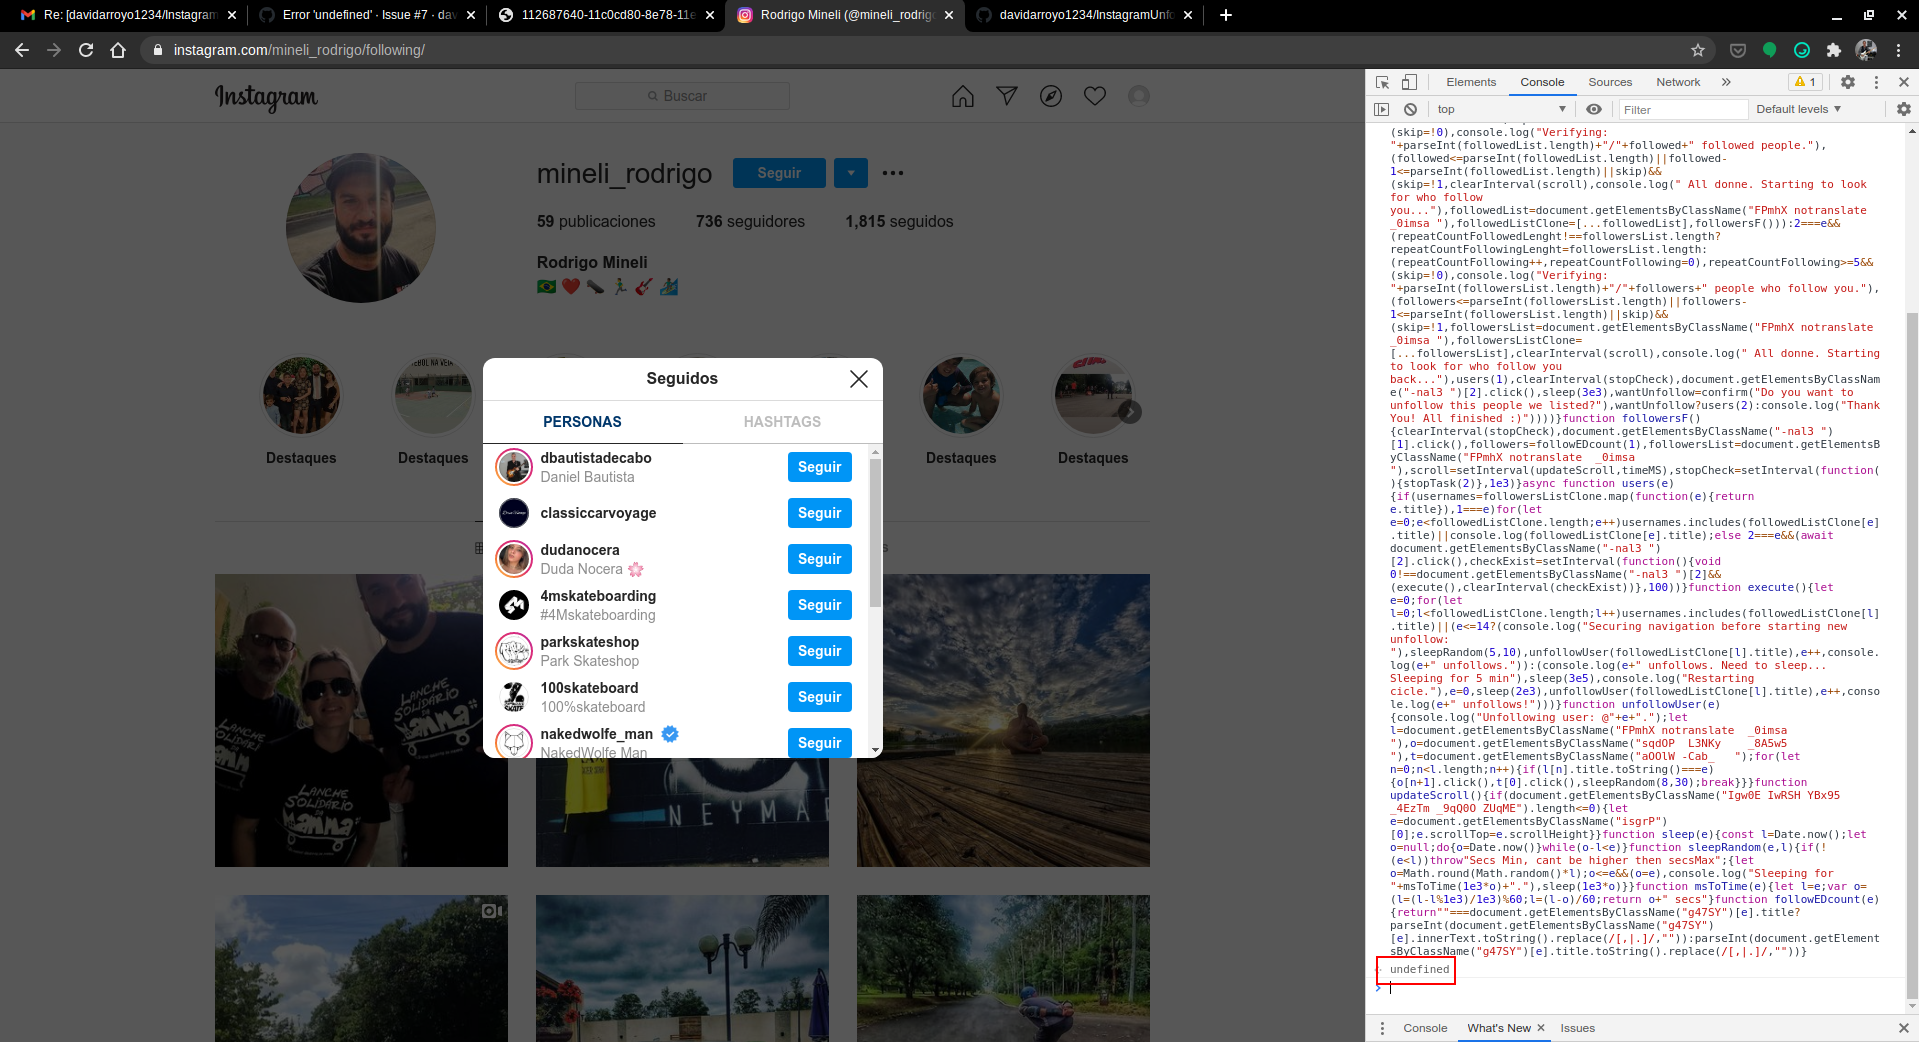The width and height of the screenshot is (1919, 1042).
Task: Follow 4mskateboarding with Seguir
Action: click(819, 605)
